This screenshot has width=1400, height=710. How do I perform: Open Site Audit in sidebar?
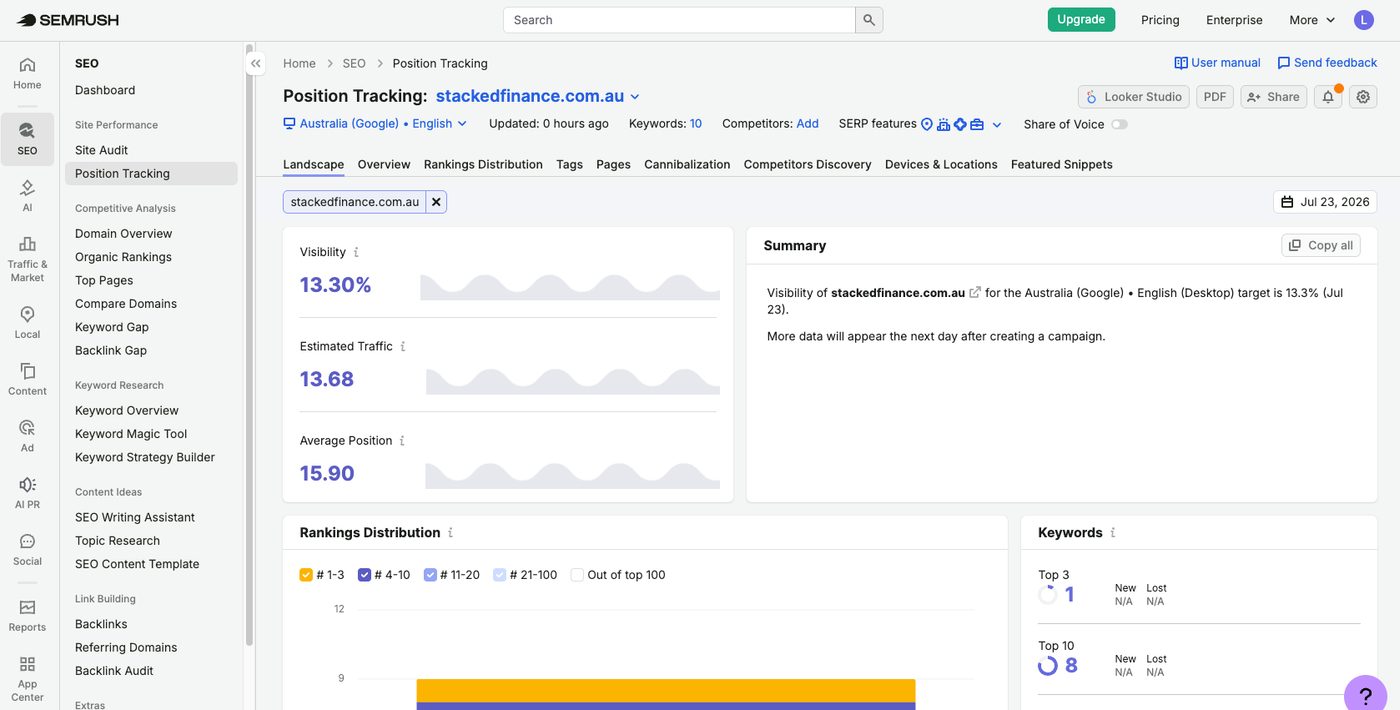point(102,150)
